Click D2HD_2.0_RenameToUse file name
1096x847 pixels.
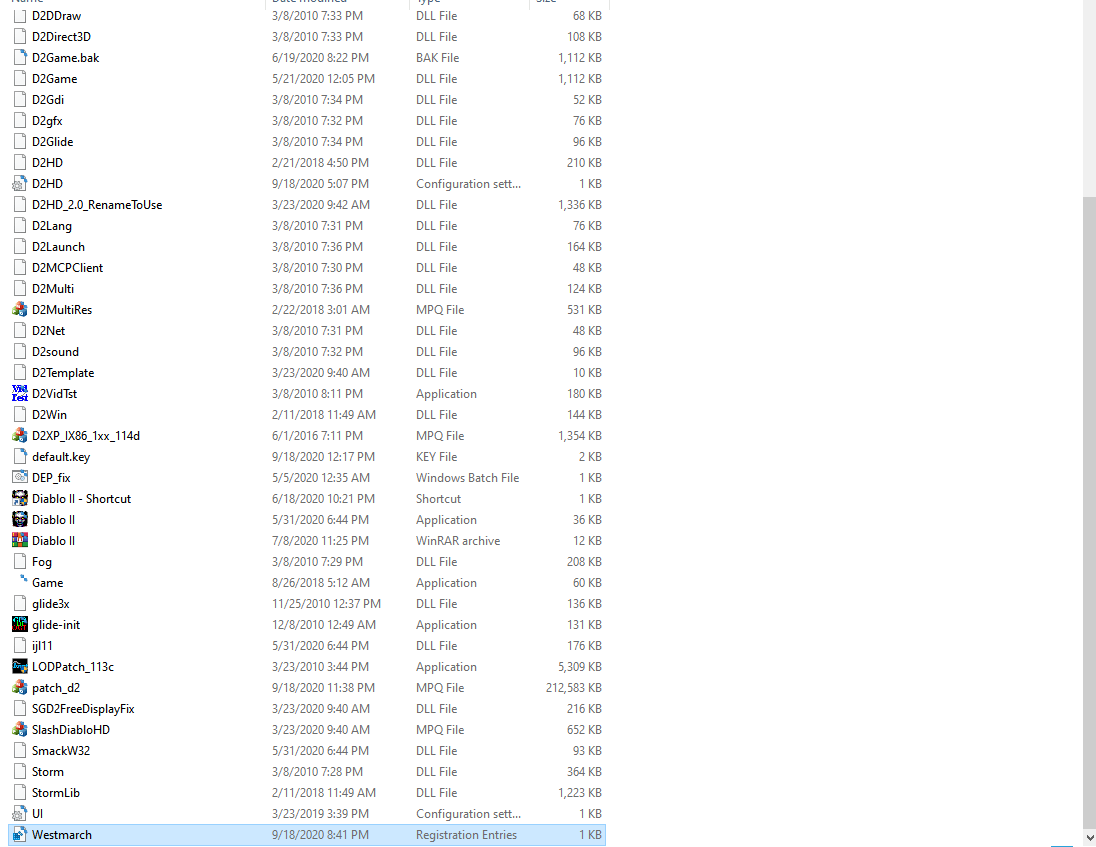(97, 205)
